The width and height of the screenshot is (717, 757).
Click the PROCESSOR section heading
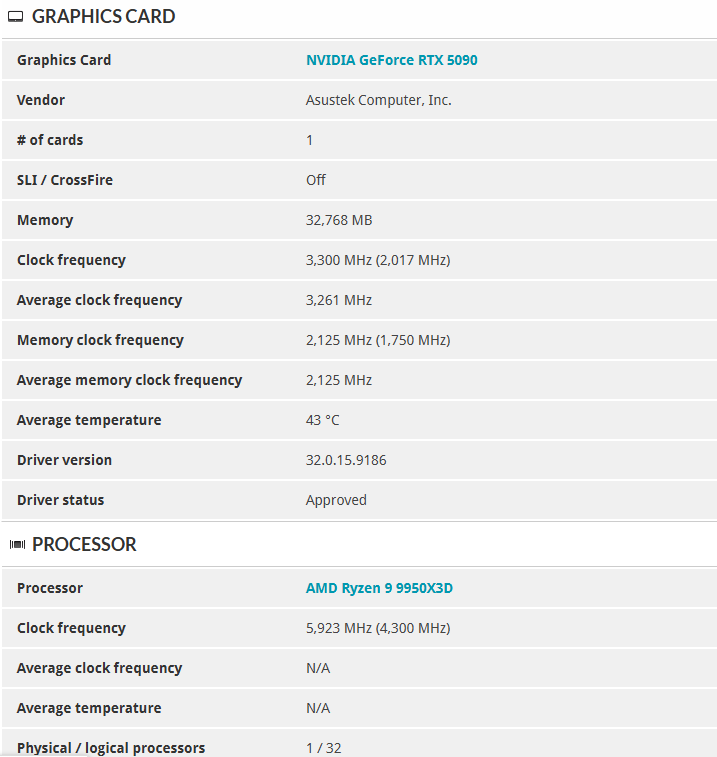[x=84, y=545]
